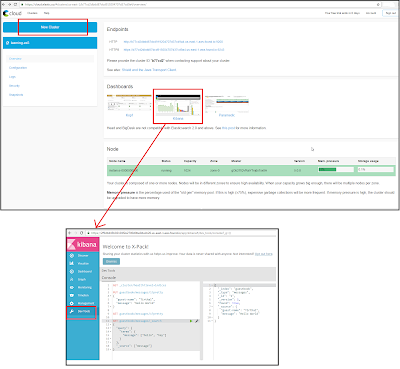This screenshot has width=400, height=369.
Task: Click the Visualize label in Kibana sidebar
Action: click(83, 264)
